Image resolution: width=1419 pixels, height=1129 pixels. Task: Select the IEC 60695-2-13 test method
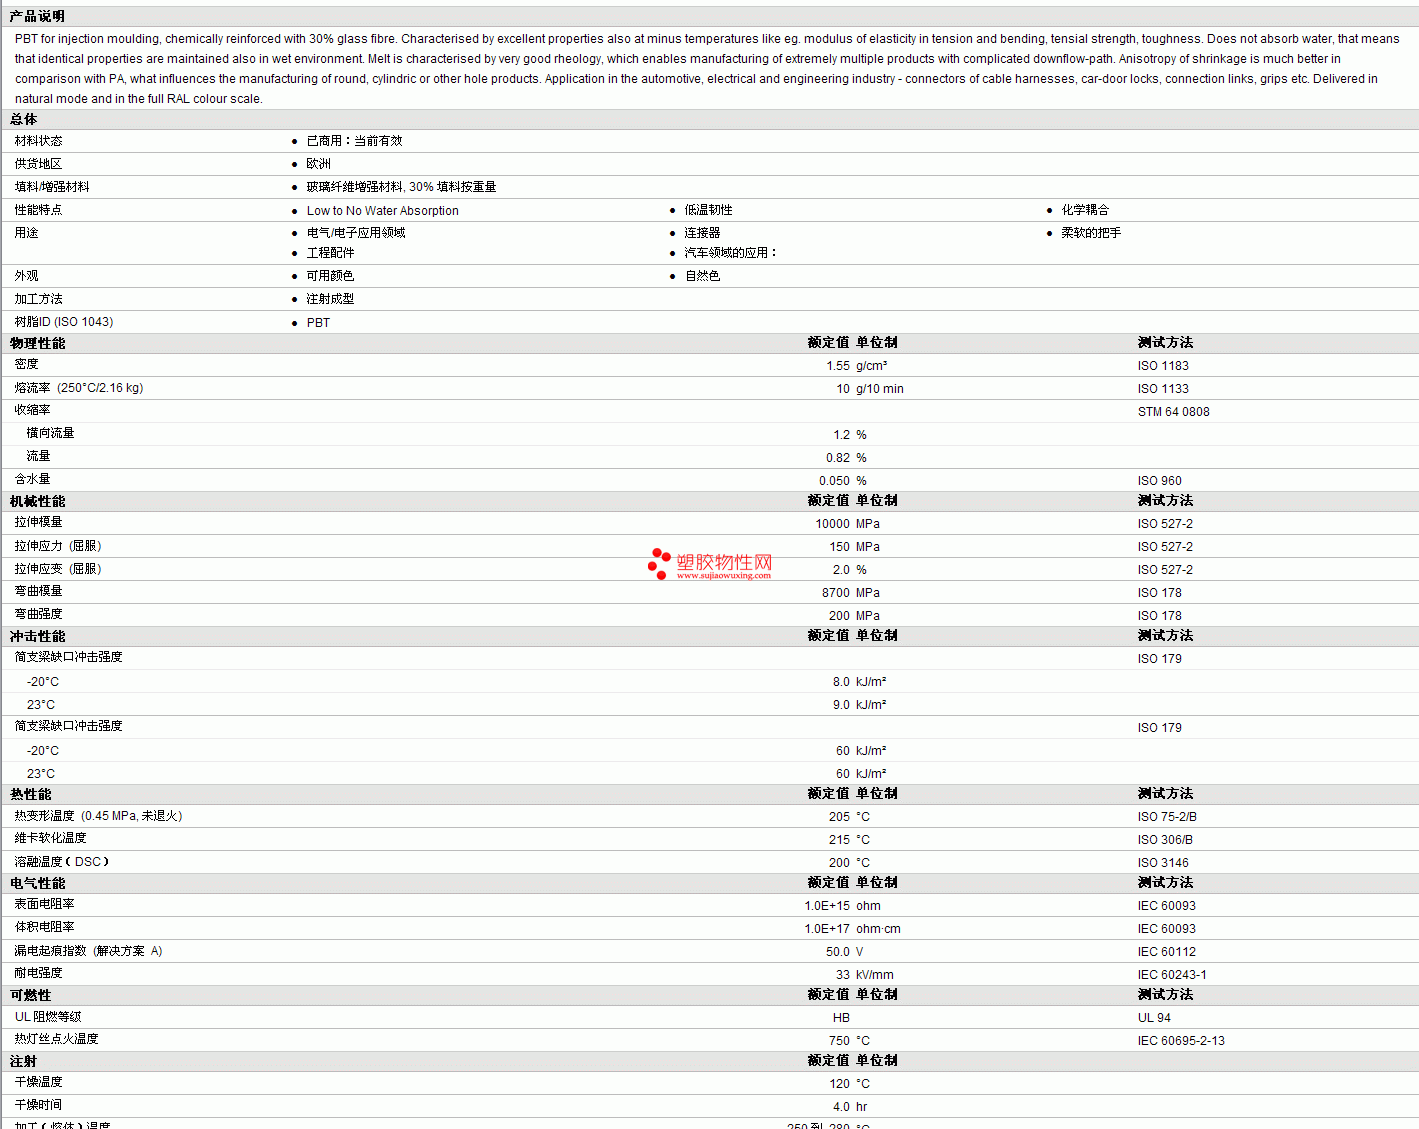tap(1181, 1041)
